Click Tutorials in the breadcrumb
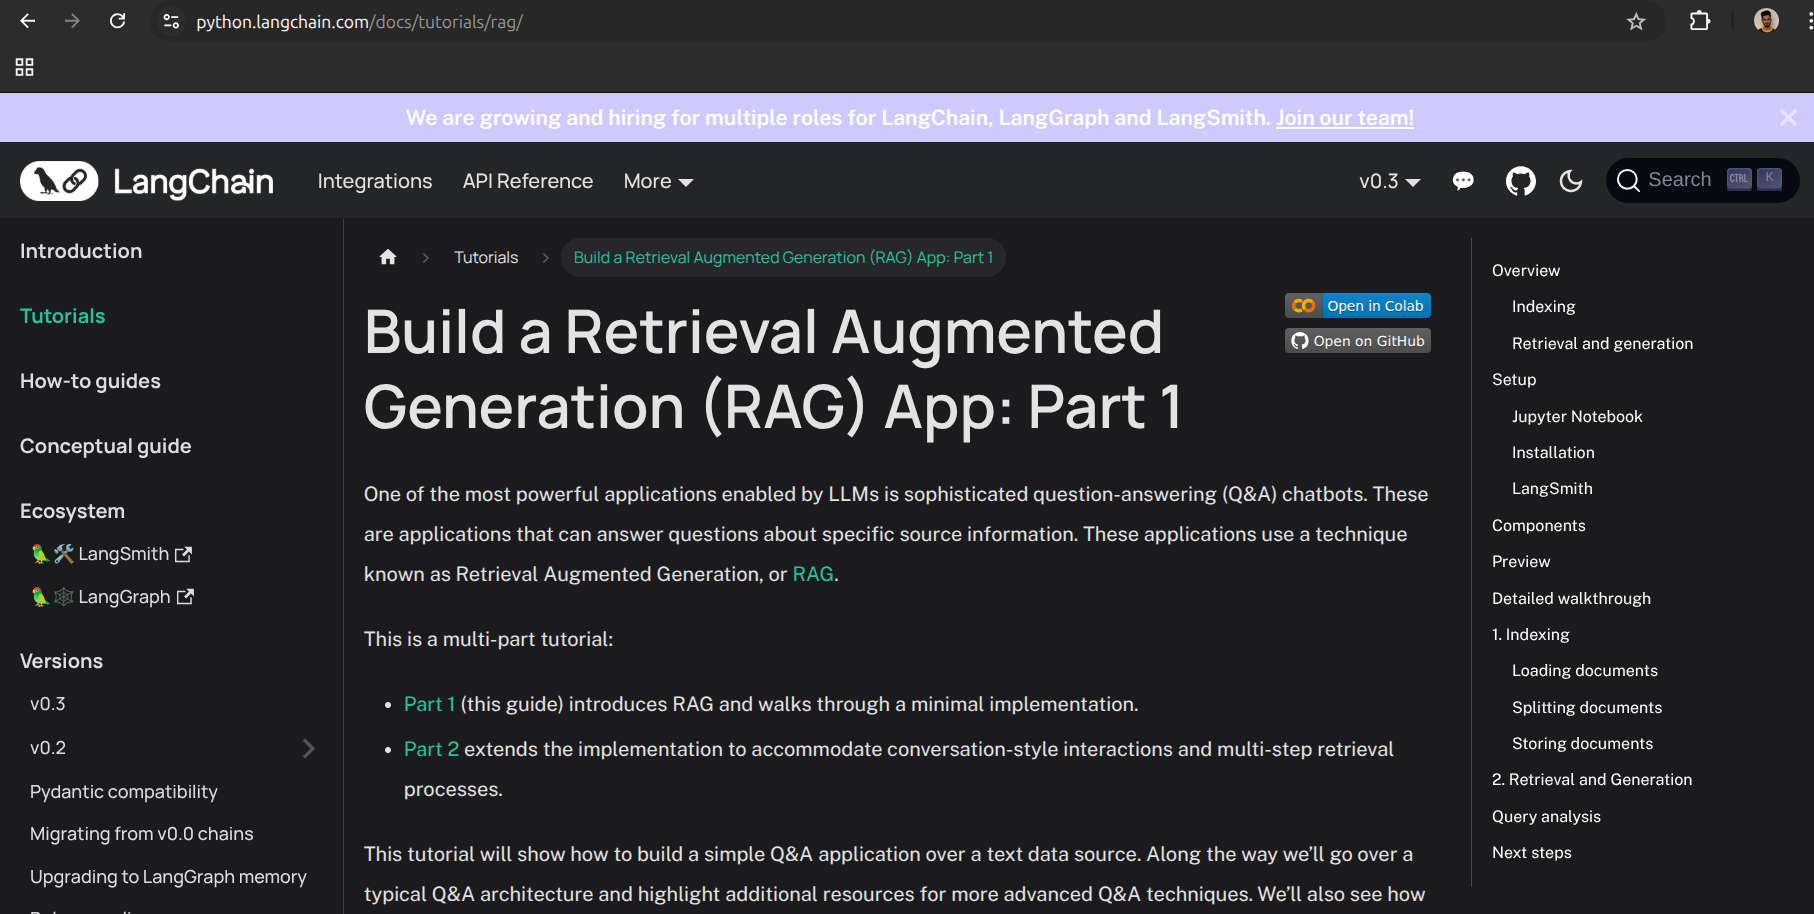The image size is (1814, 914). [486, 257]
